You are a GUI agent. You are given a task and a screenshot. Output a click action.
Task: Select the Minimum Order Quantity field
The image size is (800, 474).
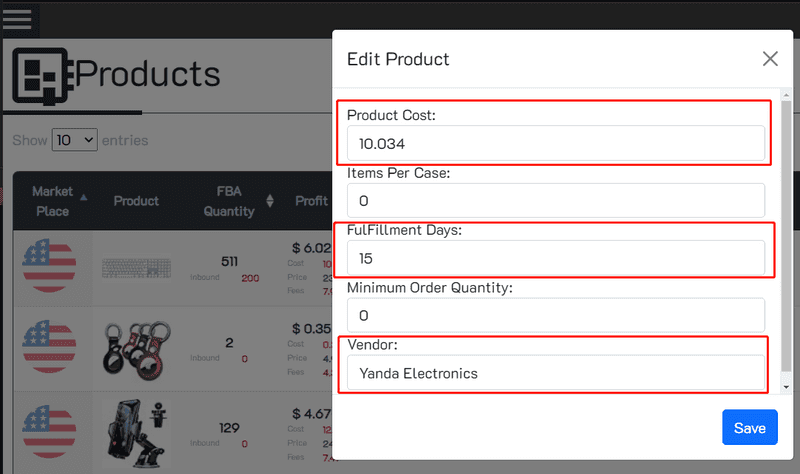pyautogui.click(x=555, y=315)
